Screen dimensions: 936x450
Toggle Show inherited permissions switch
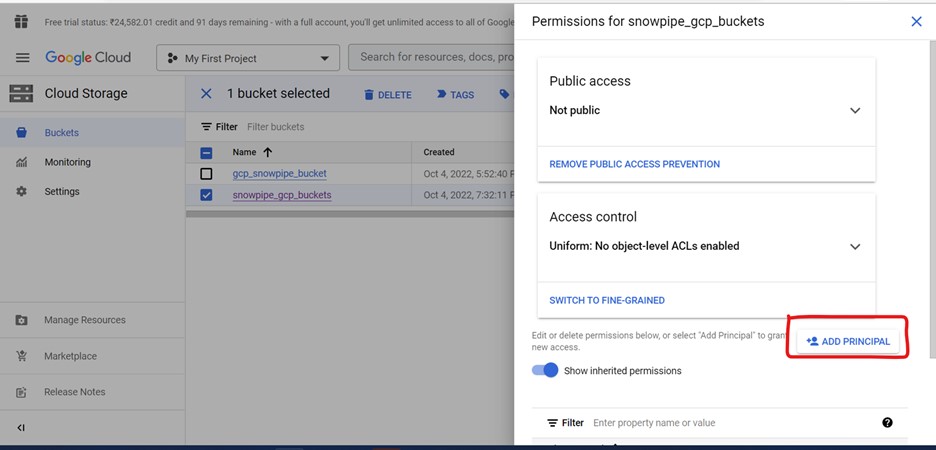point(546,370)
